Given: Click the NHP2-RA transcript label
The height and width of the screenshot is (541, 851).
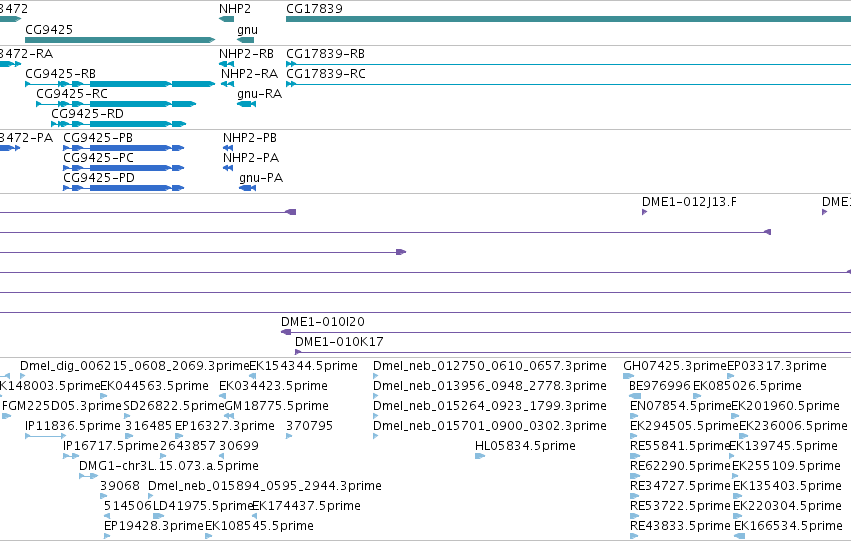Looking at the screenshot, I should pyautogui.click(x=249, y=74).
